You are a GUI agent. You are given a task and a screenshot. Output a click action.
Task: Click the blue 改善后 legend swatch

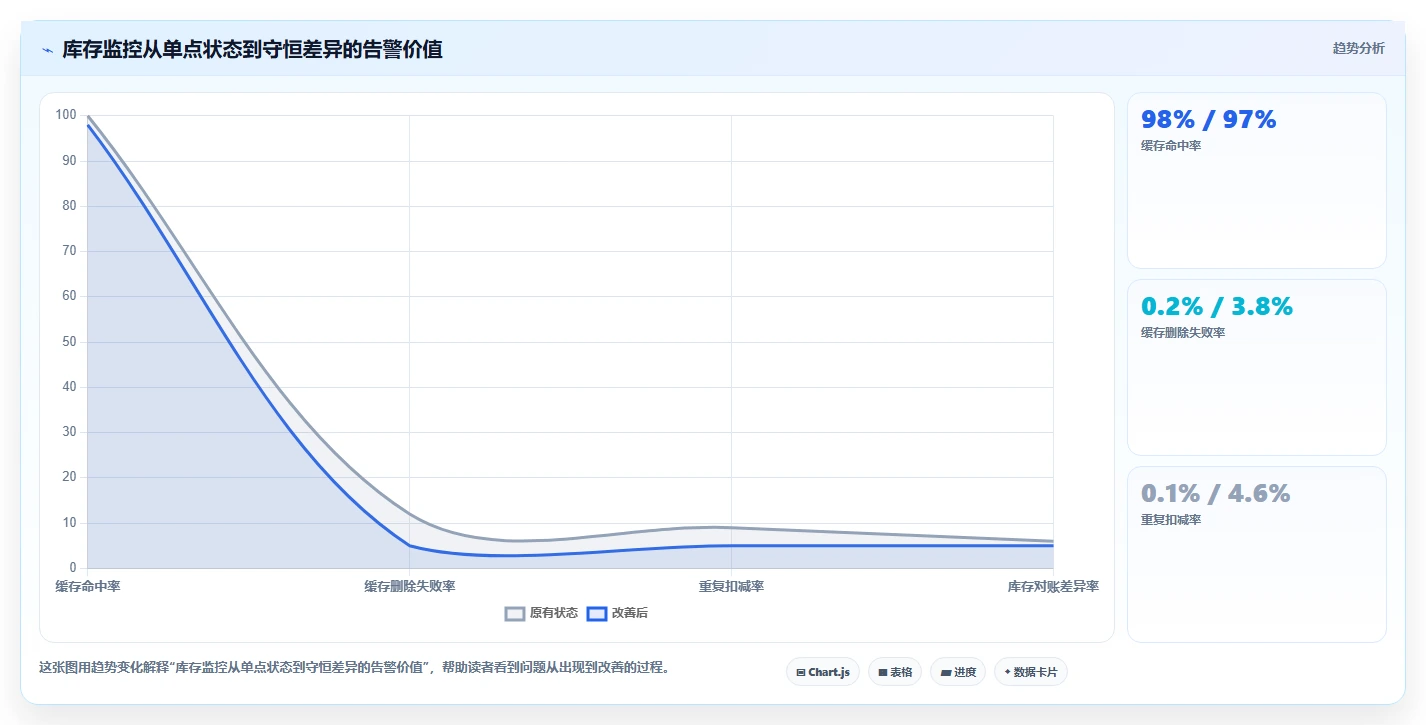tap(597, 614)
